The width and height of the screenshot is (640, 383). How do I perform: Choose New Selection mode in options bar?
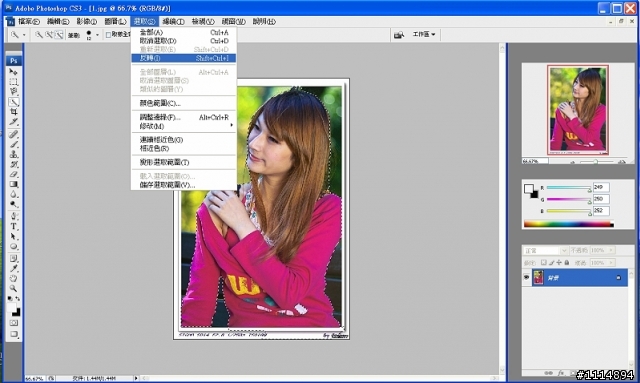[38, 35]
